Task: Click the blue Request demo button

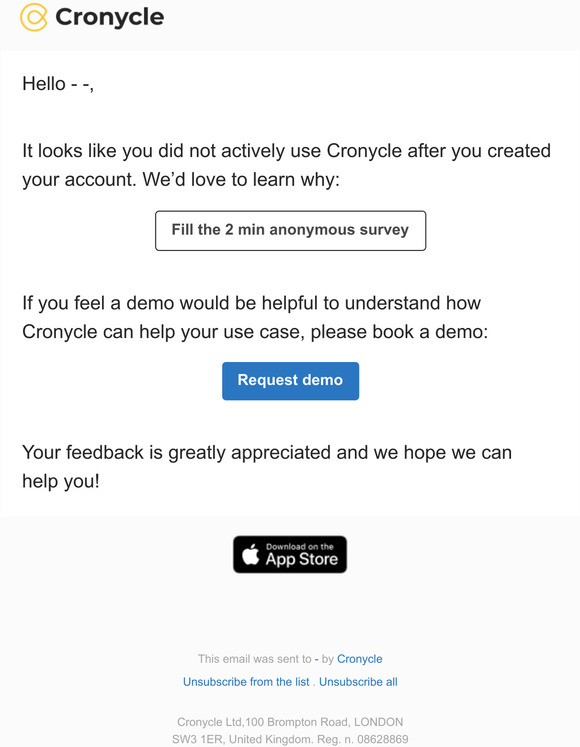Action: click(x=290, y=381)
